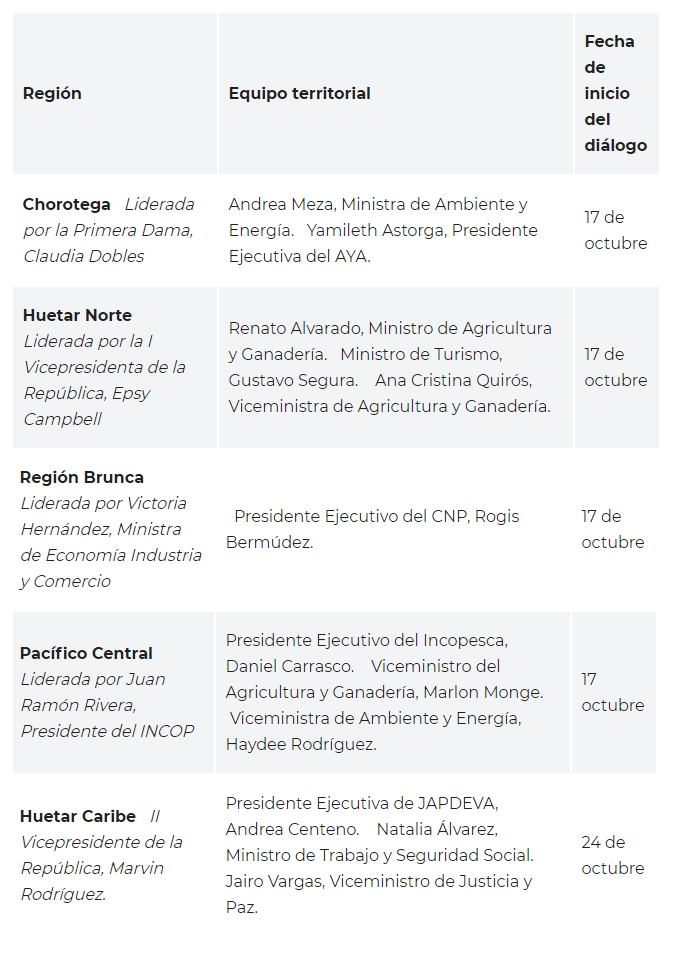
Task: Click the JAPDEVA team cell text
Action: click(x=380, y=855)
